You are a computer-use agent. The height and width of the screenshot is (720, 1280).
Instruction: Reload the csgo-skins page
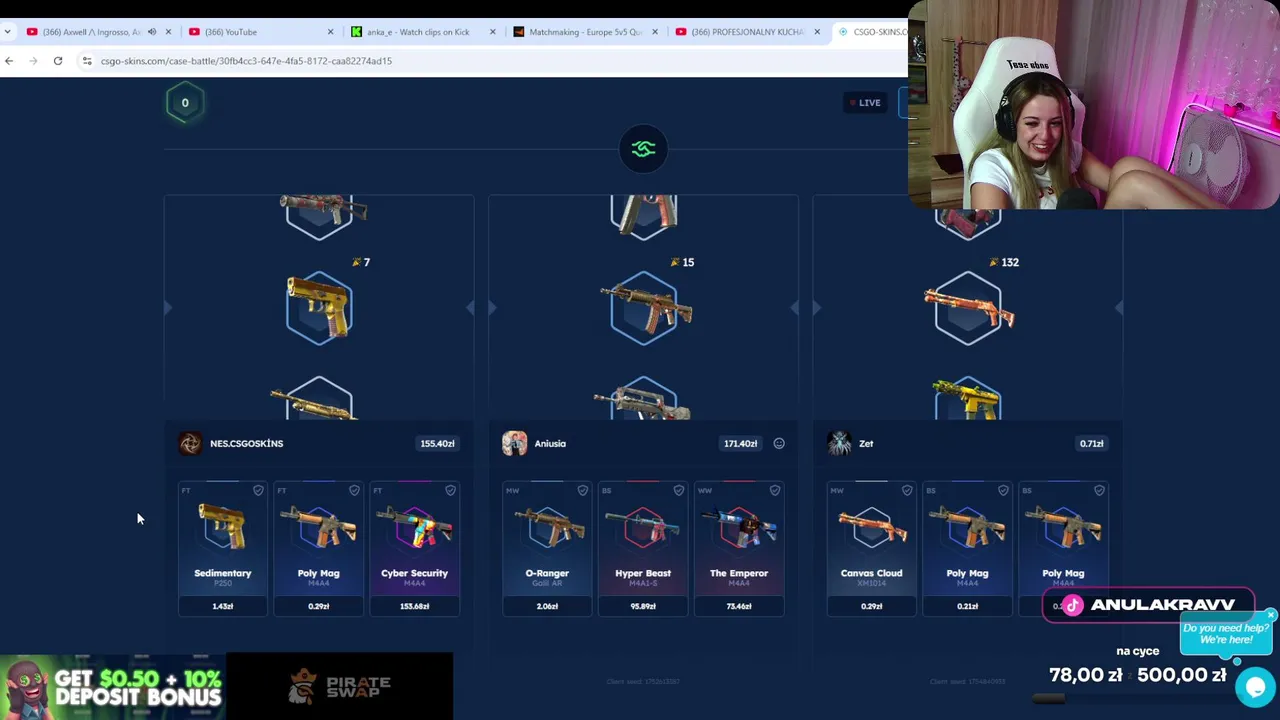coord(58,61)
